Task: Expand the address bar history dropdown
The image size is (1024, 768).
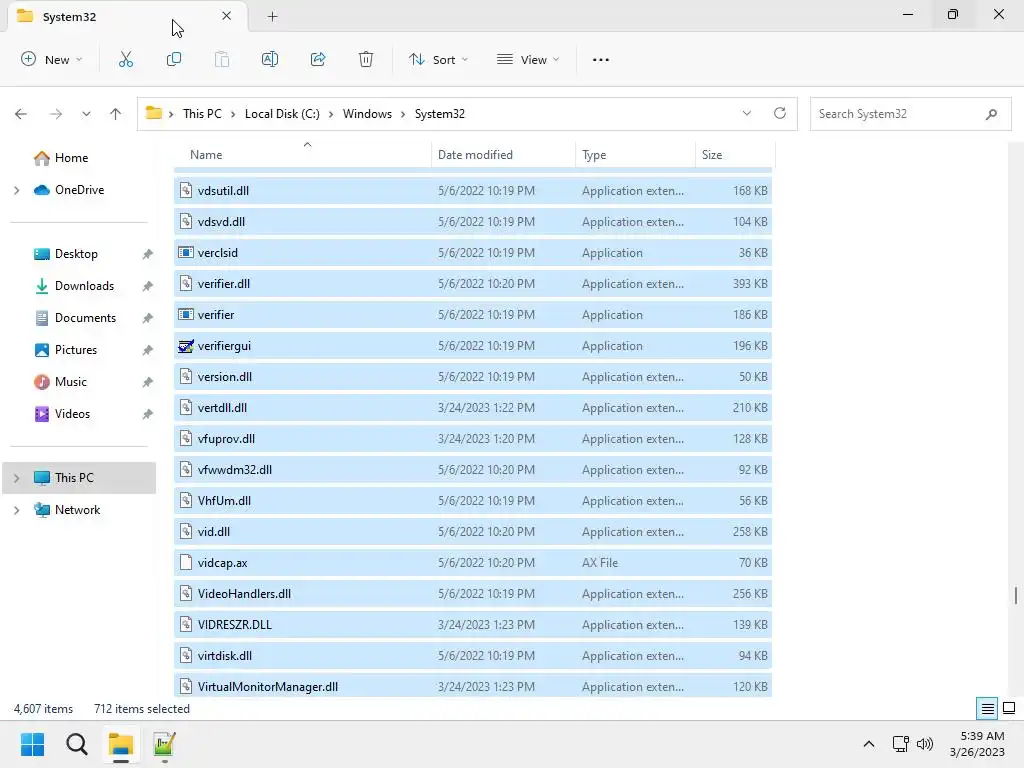Action: (x=746, y=113)
